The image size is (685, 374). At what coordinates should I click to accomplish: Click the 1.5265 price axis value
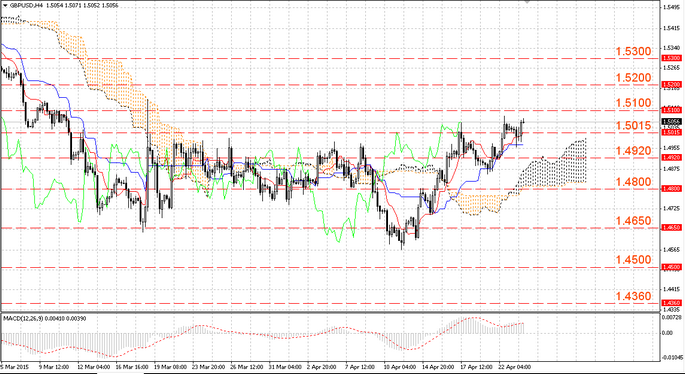[x=671, y=68]
